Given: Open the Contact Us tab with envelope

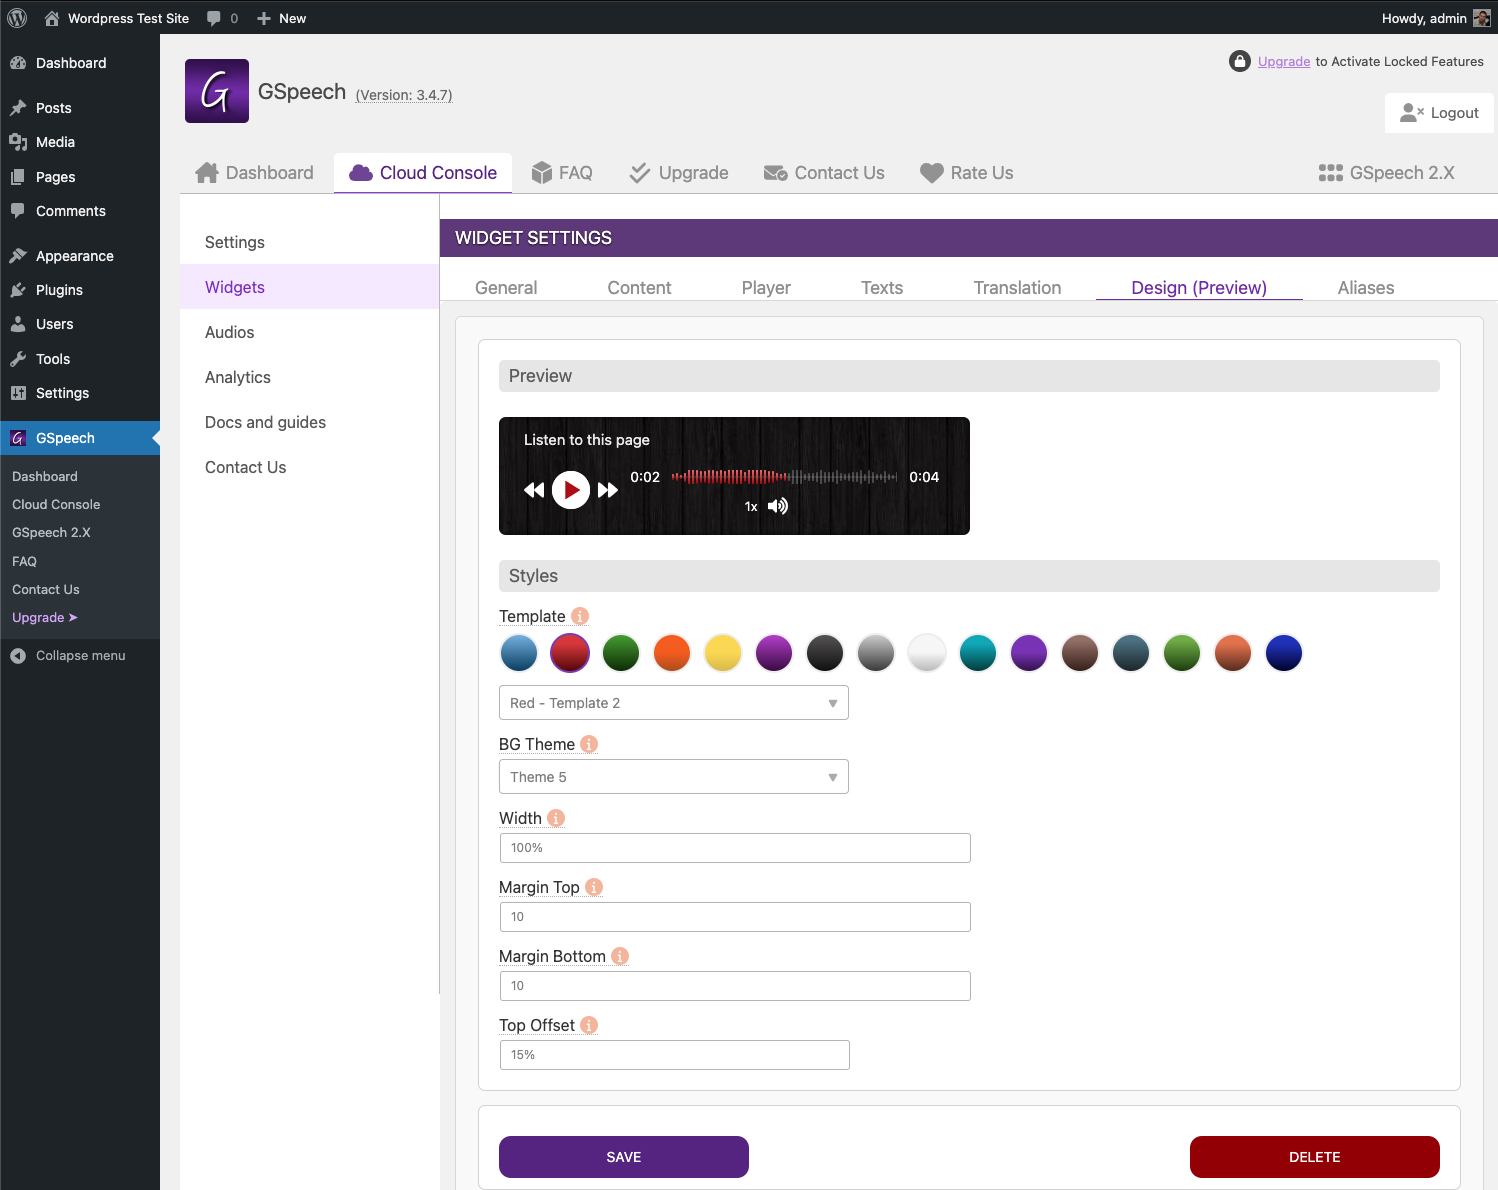Looking at the screenshot, I should (x=824, y=173).
